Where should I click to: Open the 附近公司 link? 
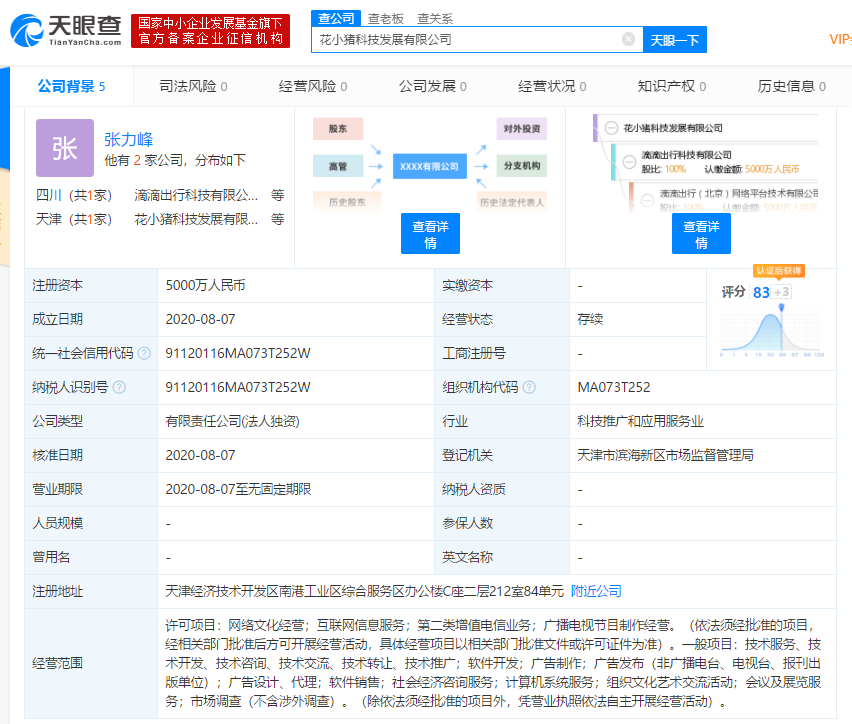coord(596,591)
